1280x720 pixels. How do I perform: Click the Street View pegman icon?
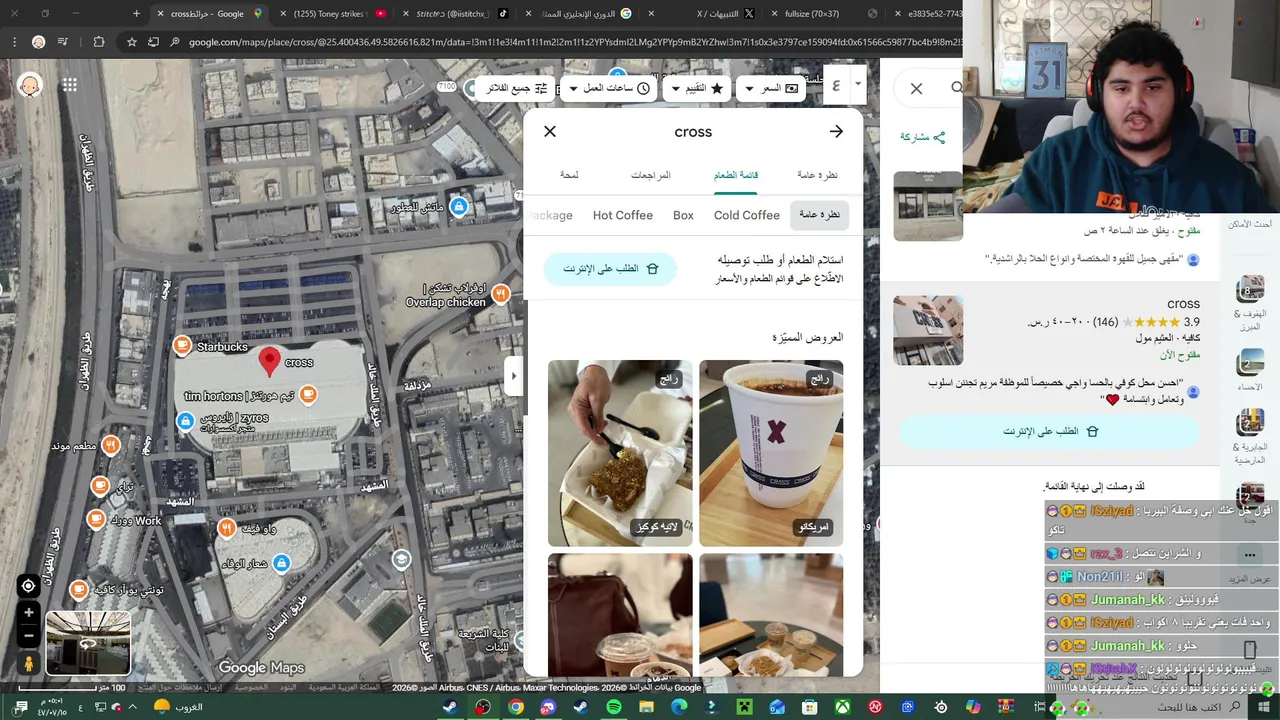[28, 663]
